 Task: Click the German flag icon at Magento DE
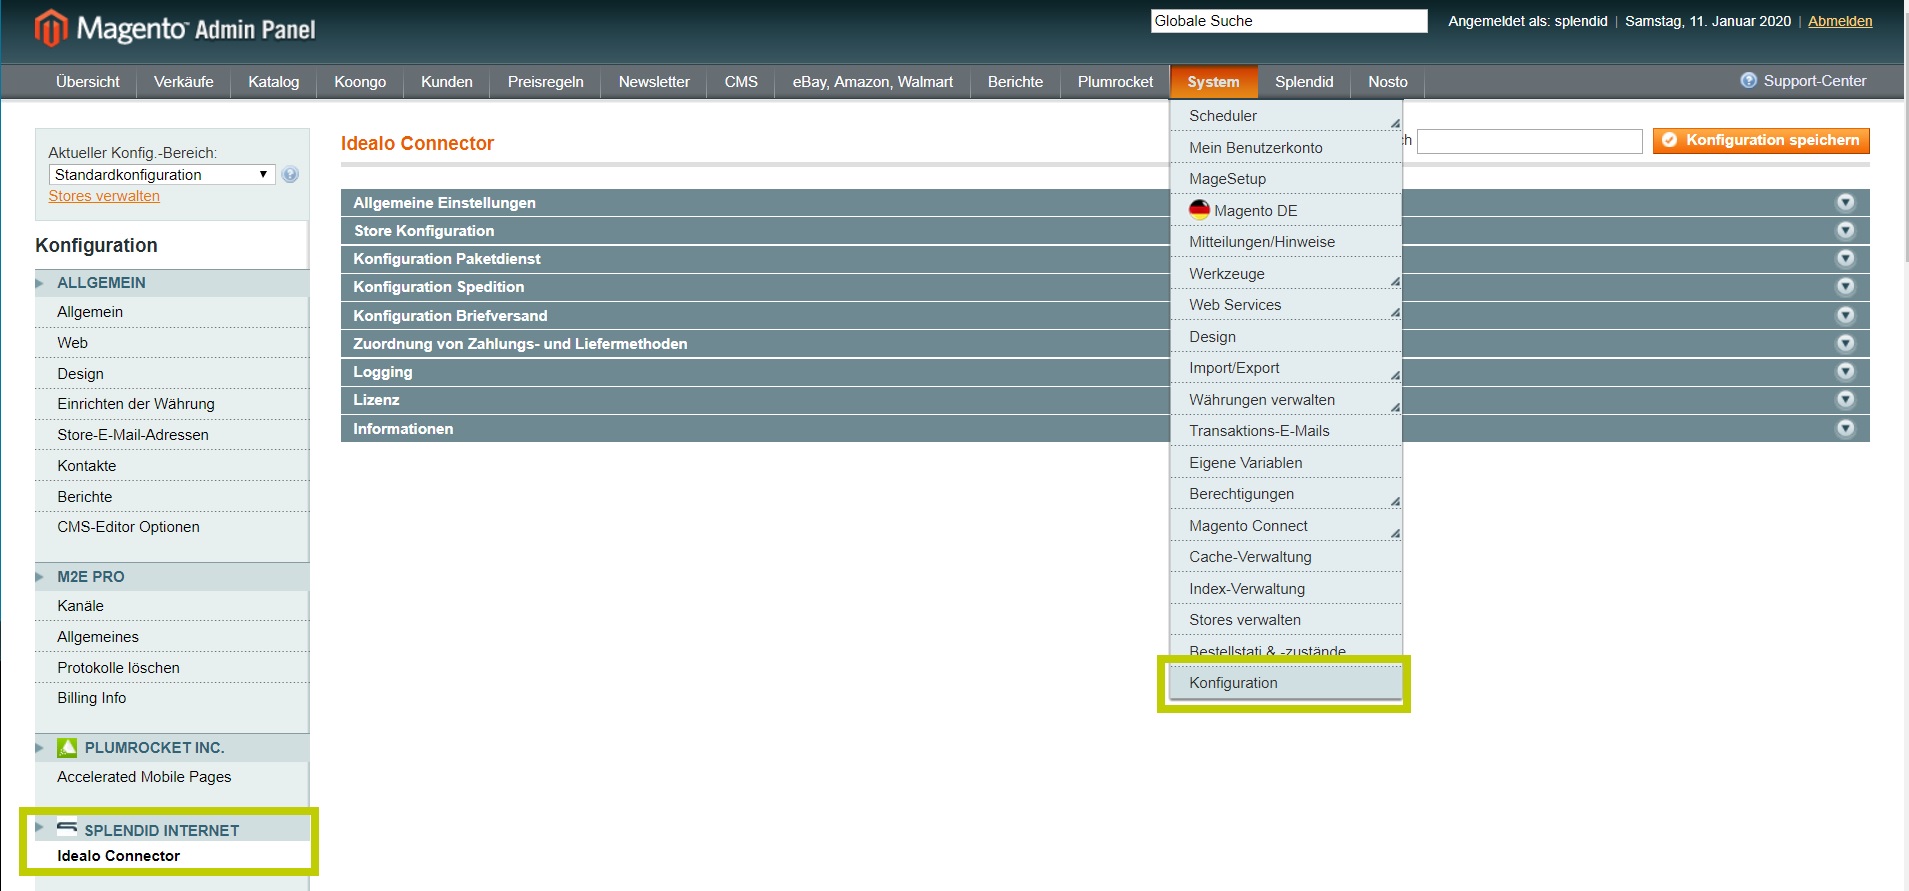[1199, 209]
